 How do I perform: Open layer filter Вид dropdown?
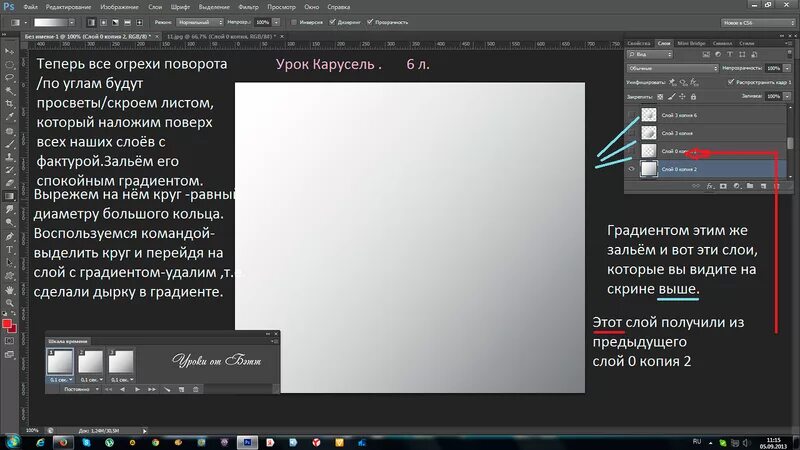pos(650,54)
